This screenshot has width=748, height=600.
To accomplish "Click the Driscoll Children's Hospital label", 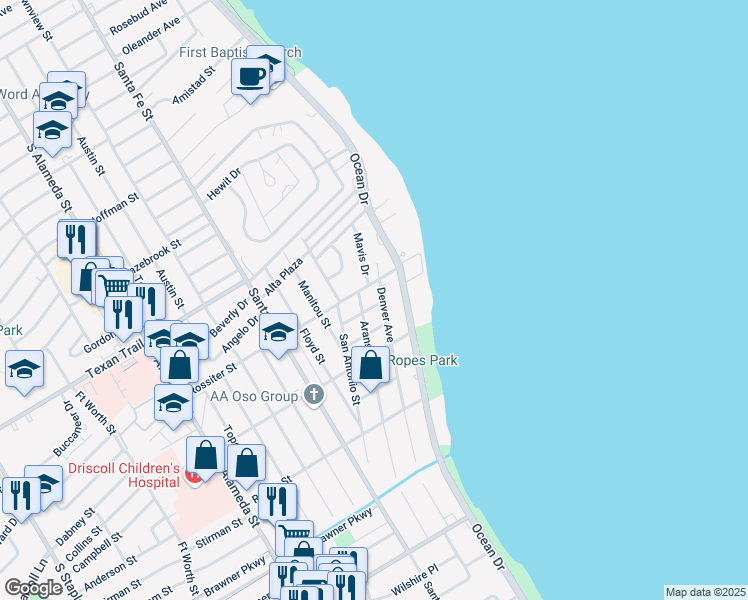I will click(x=124, y=475).
